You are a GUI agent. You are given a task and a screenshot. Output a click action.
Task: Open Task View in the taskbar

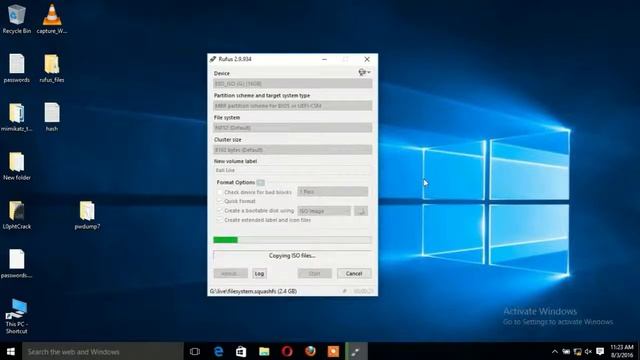pyautogui.click(x=195, y=351)
